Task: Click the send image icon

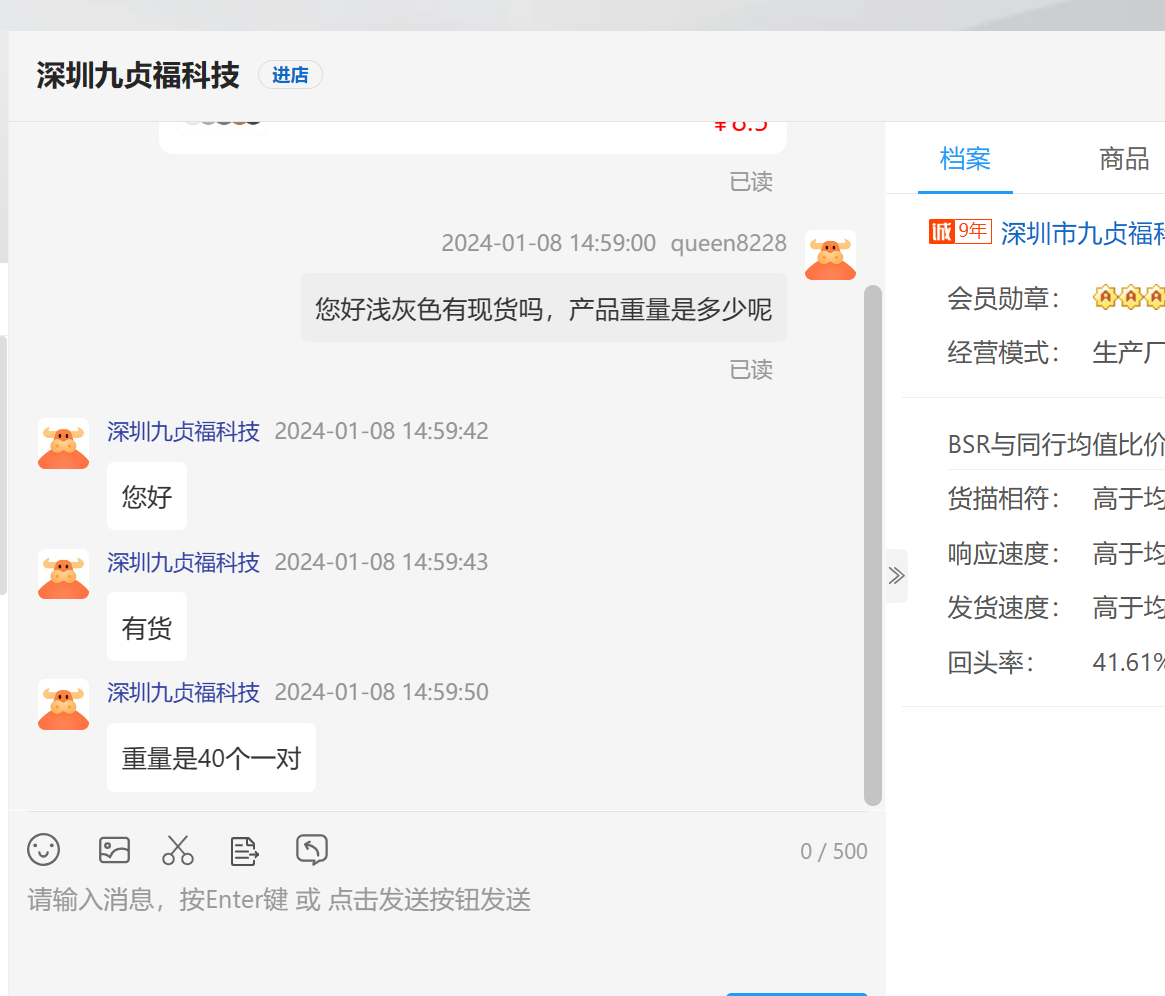Action: point(114,850)
